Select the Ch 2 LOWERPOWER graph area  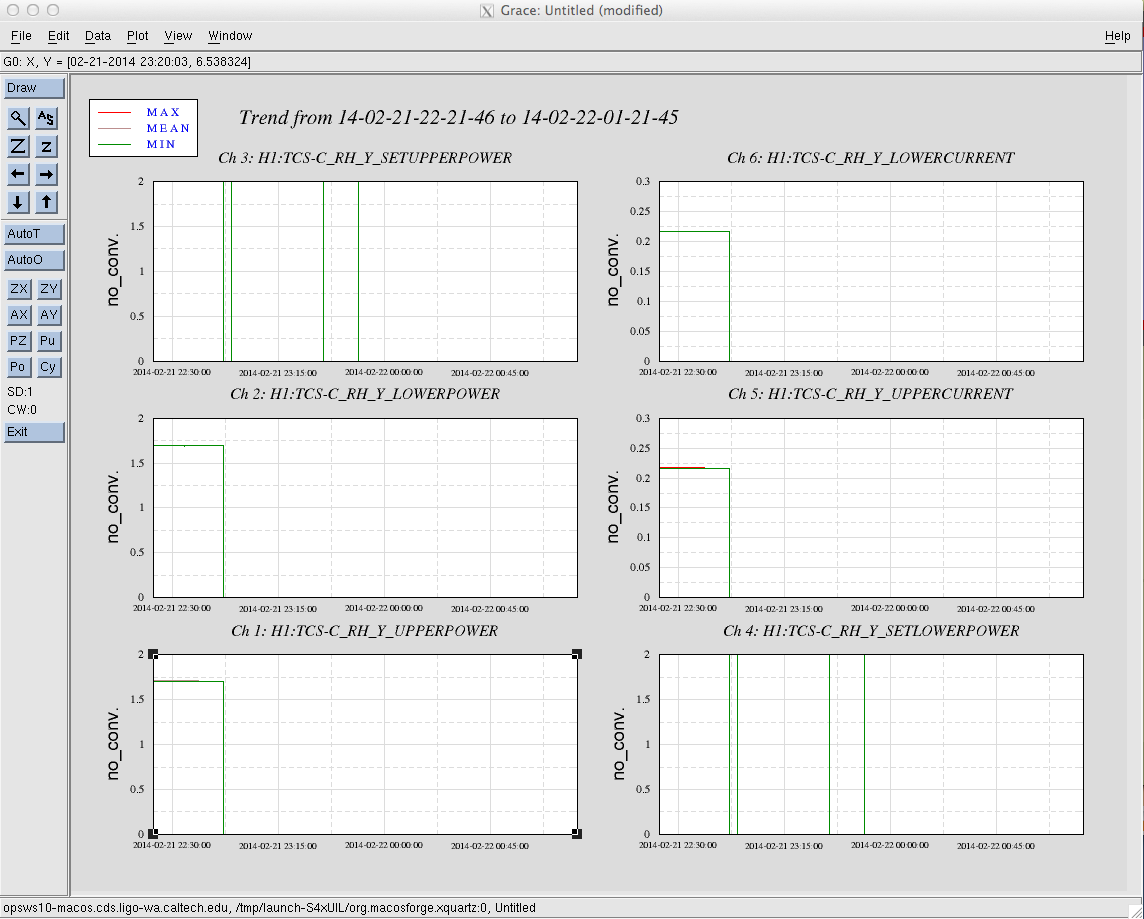(x=366, y=508)
